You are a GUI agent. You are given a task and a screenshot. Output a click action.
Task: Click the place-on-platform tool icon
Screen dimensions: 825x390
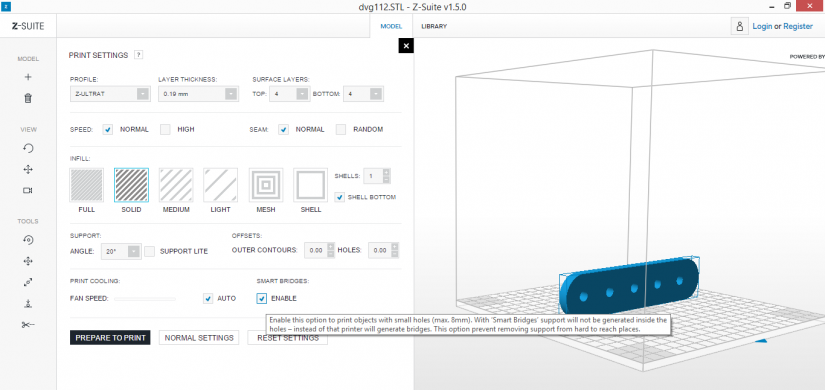tap(28, 304)
